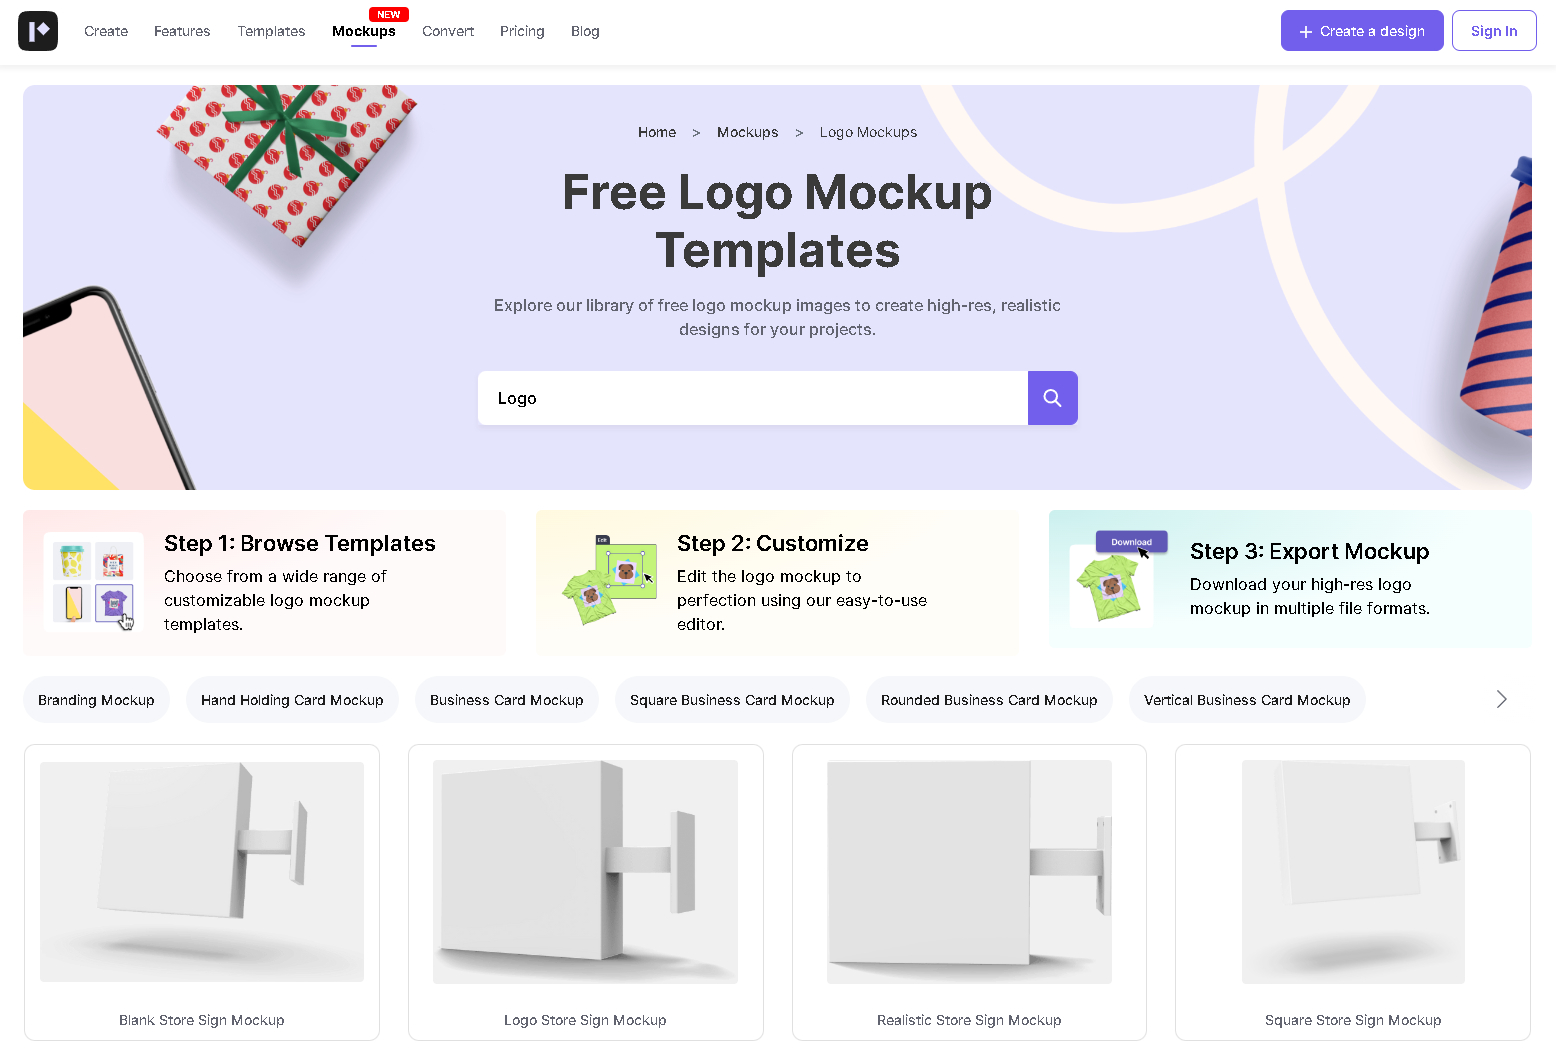Select Square Business Card Mockup chip

coord(732,700)
